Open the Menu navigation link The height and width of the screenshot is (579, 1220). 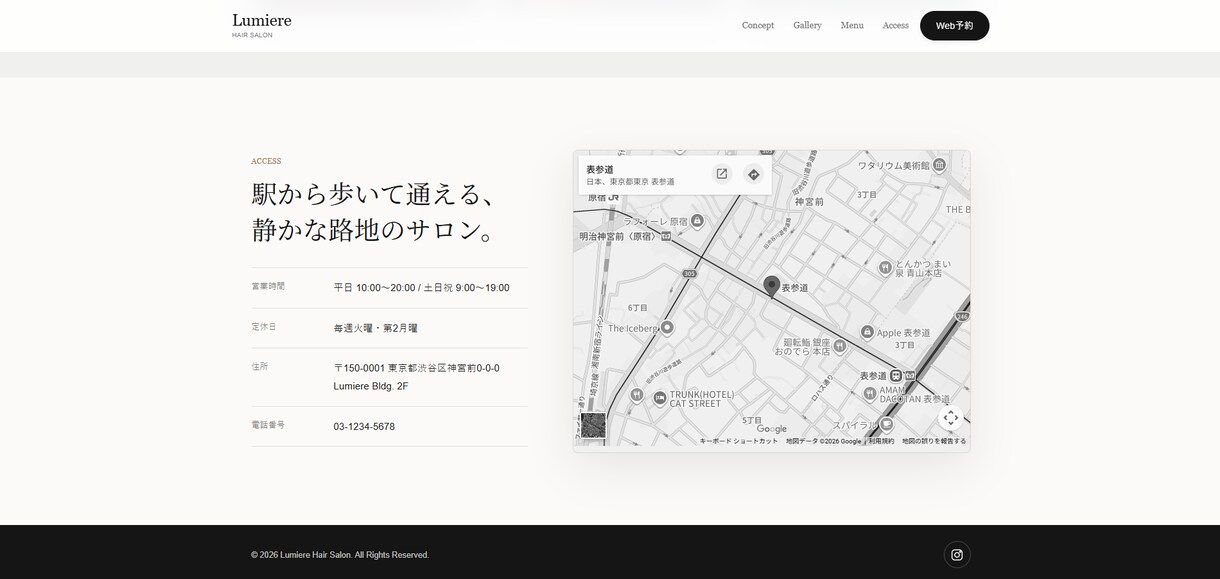tap(852, 25)
